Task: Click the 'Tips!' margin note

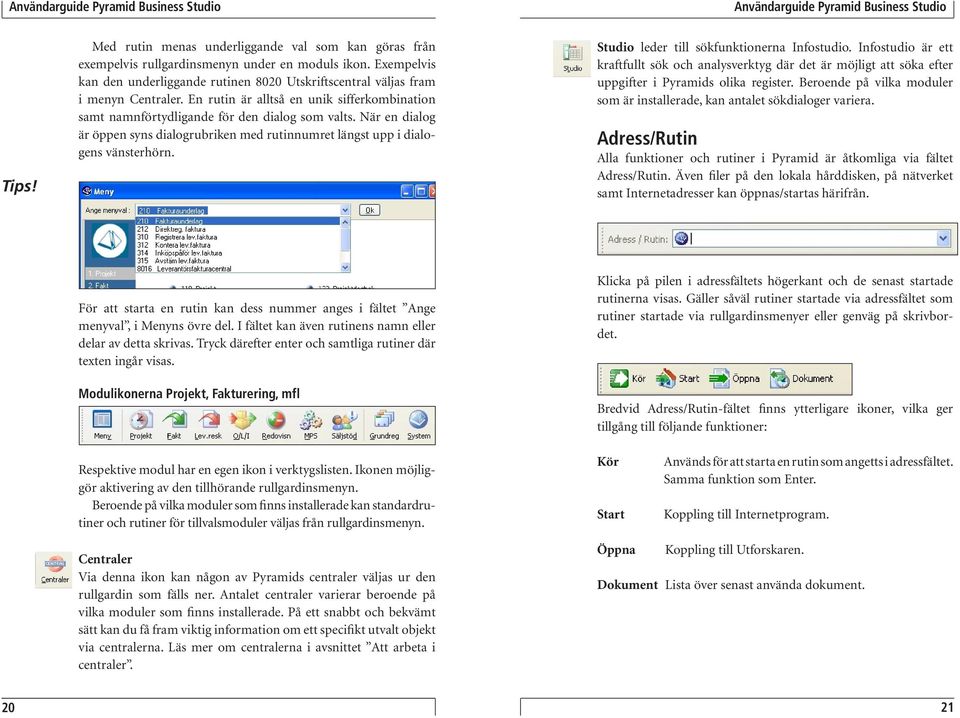Action: coord(19,185)
